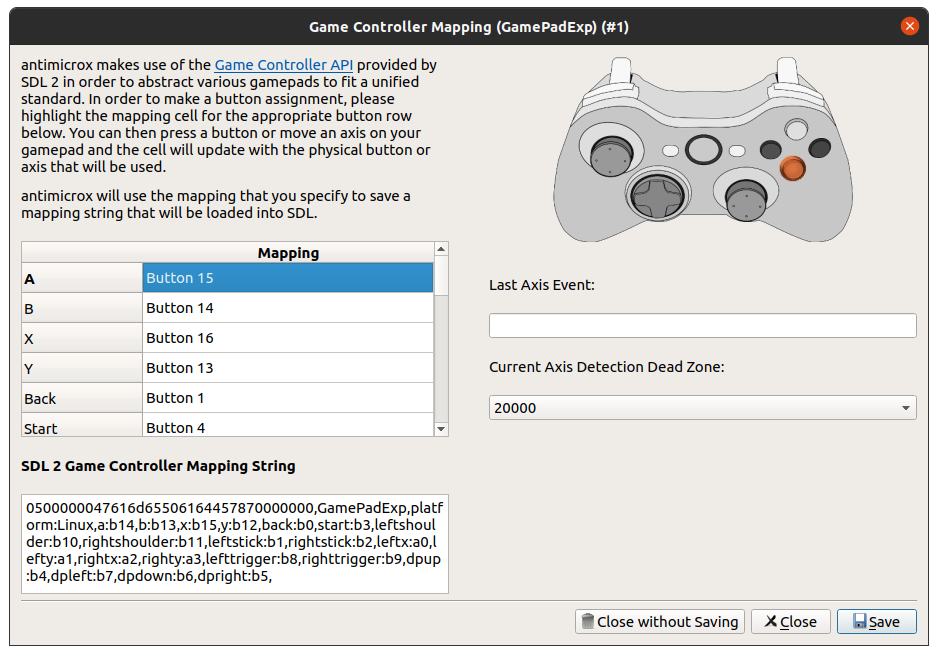Select the Button 14 mapping cell
The height and width of the screenshot is (655, 938).
(288, 308)
